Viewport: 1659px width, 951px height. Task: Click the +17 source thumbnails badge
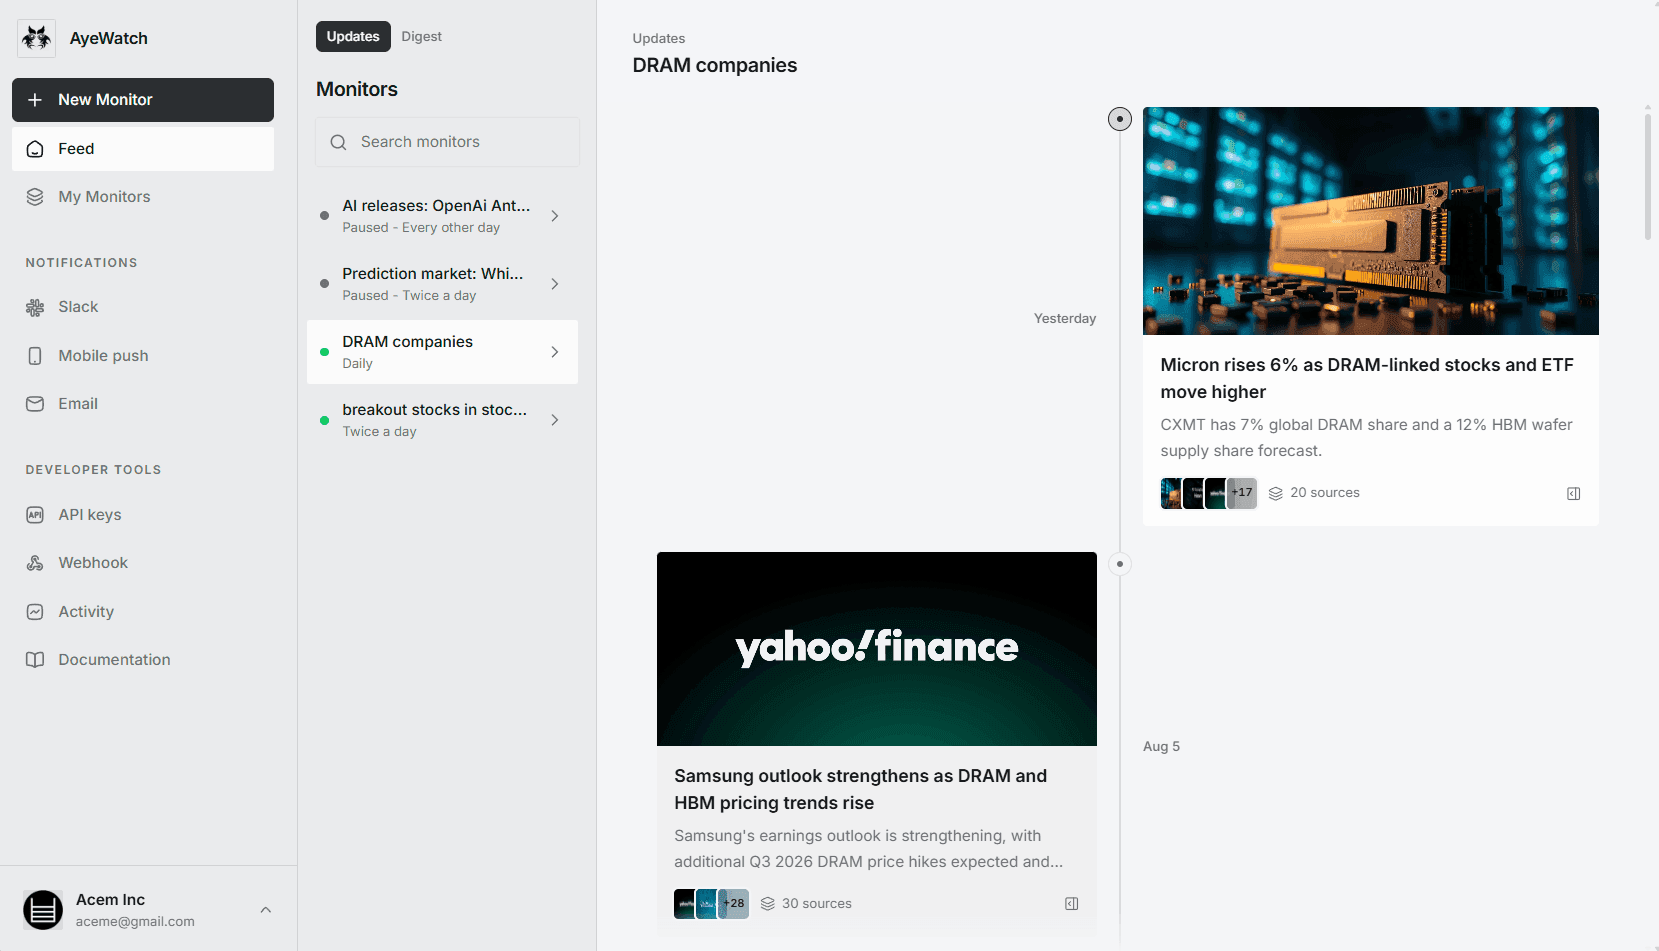point(1242,493)
